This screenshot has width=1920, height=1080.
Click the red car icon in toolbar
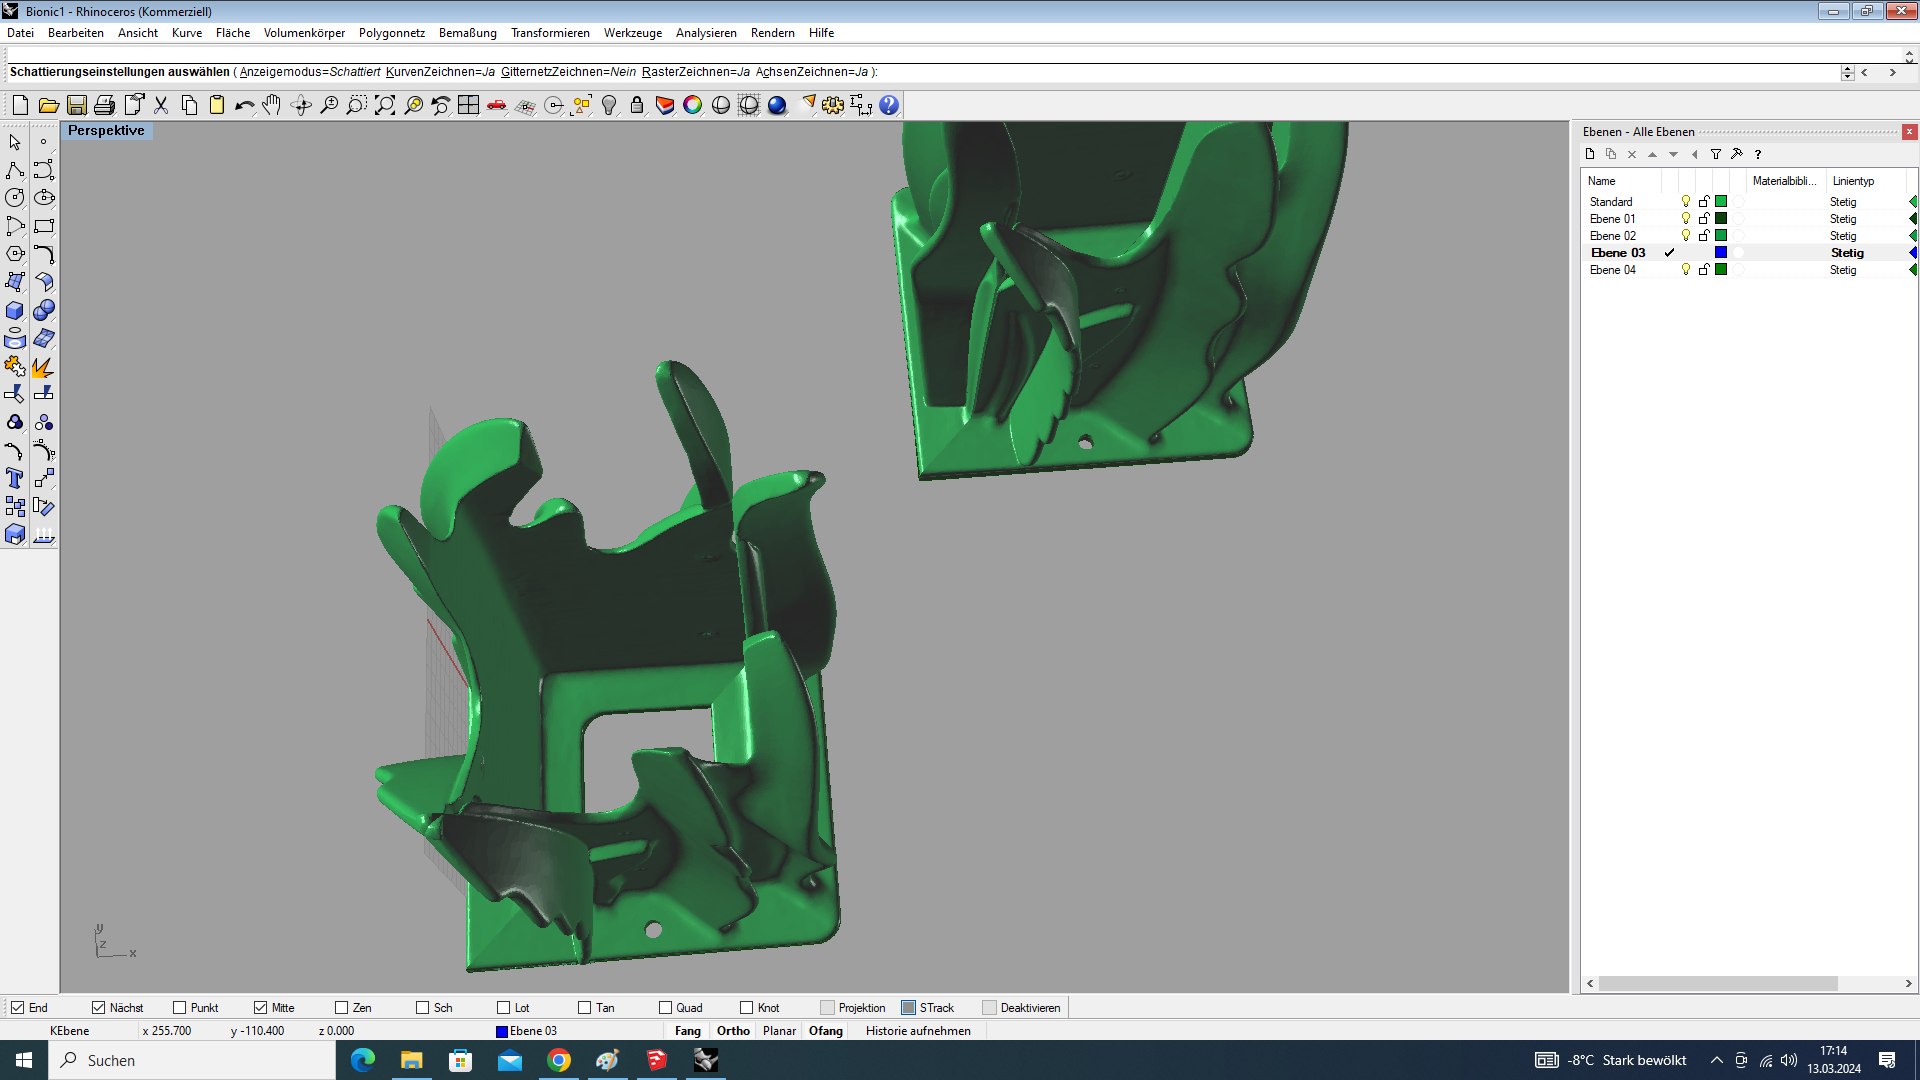[x=497, y=105]
